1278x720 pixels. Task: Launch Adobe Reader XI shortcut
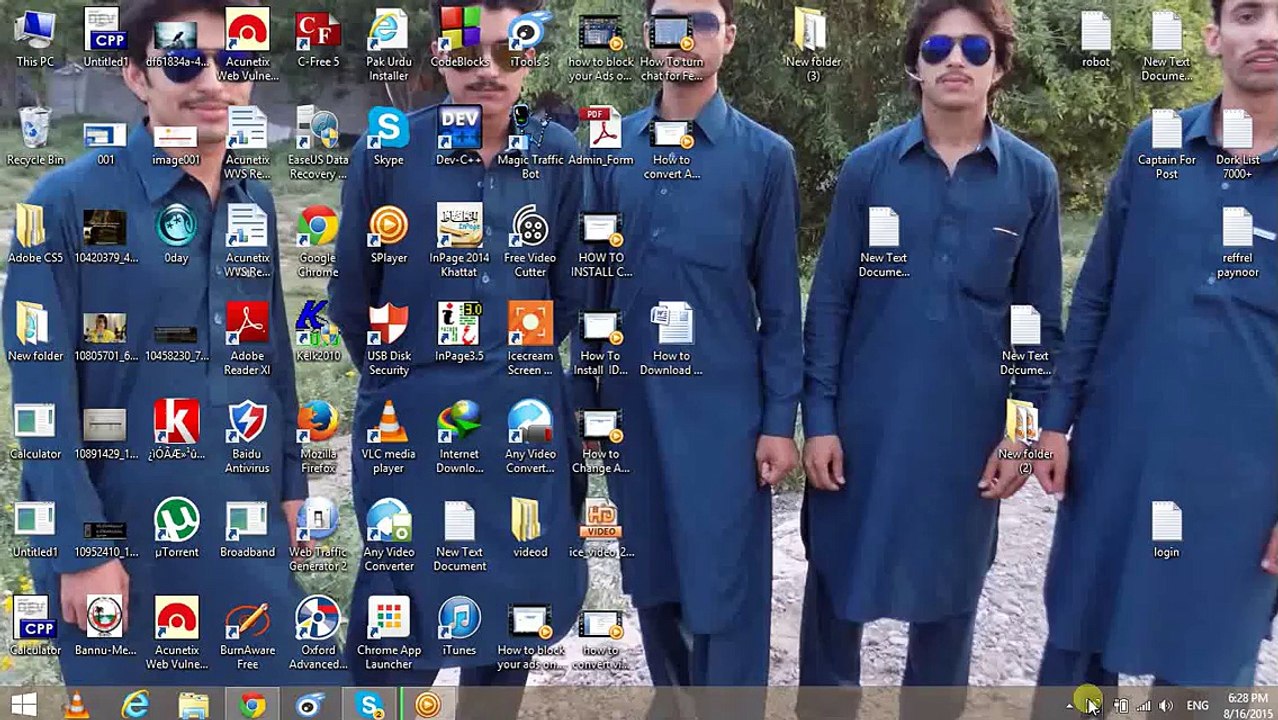click(x=247, y=341)
